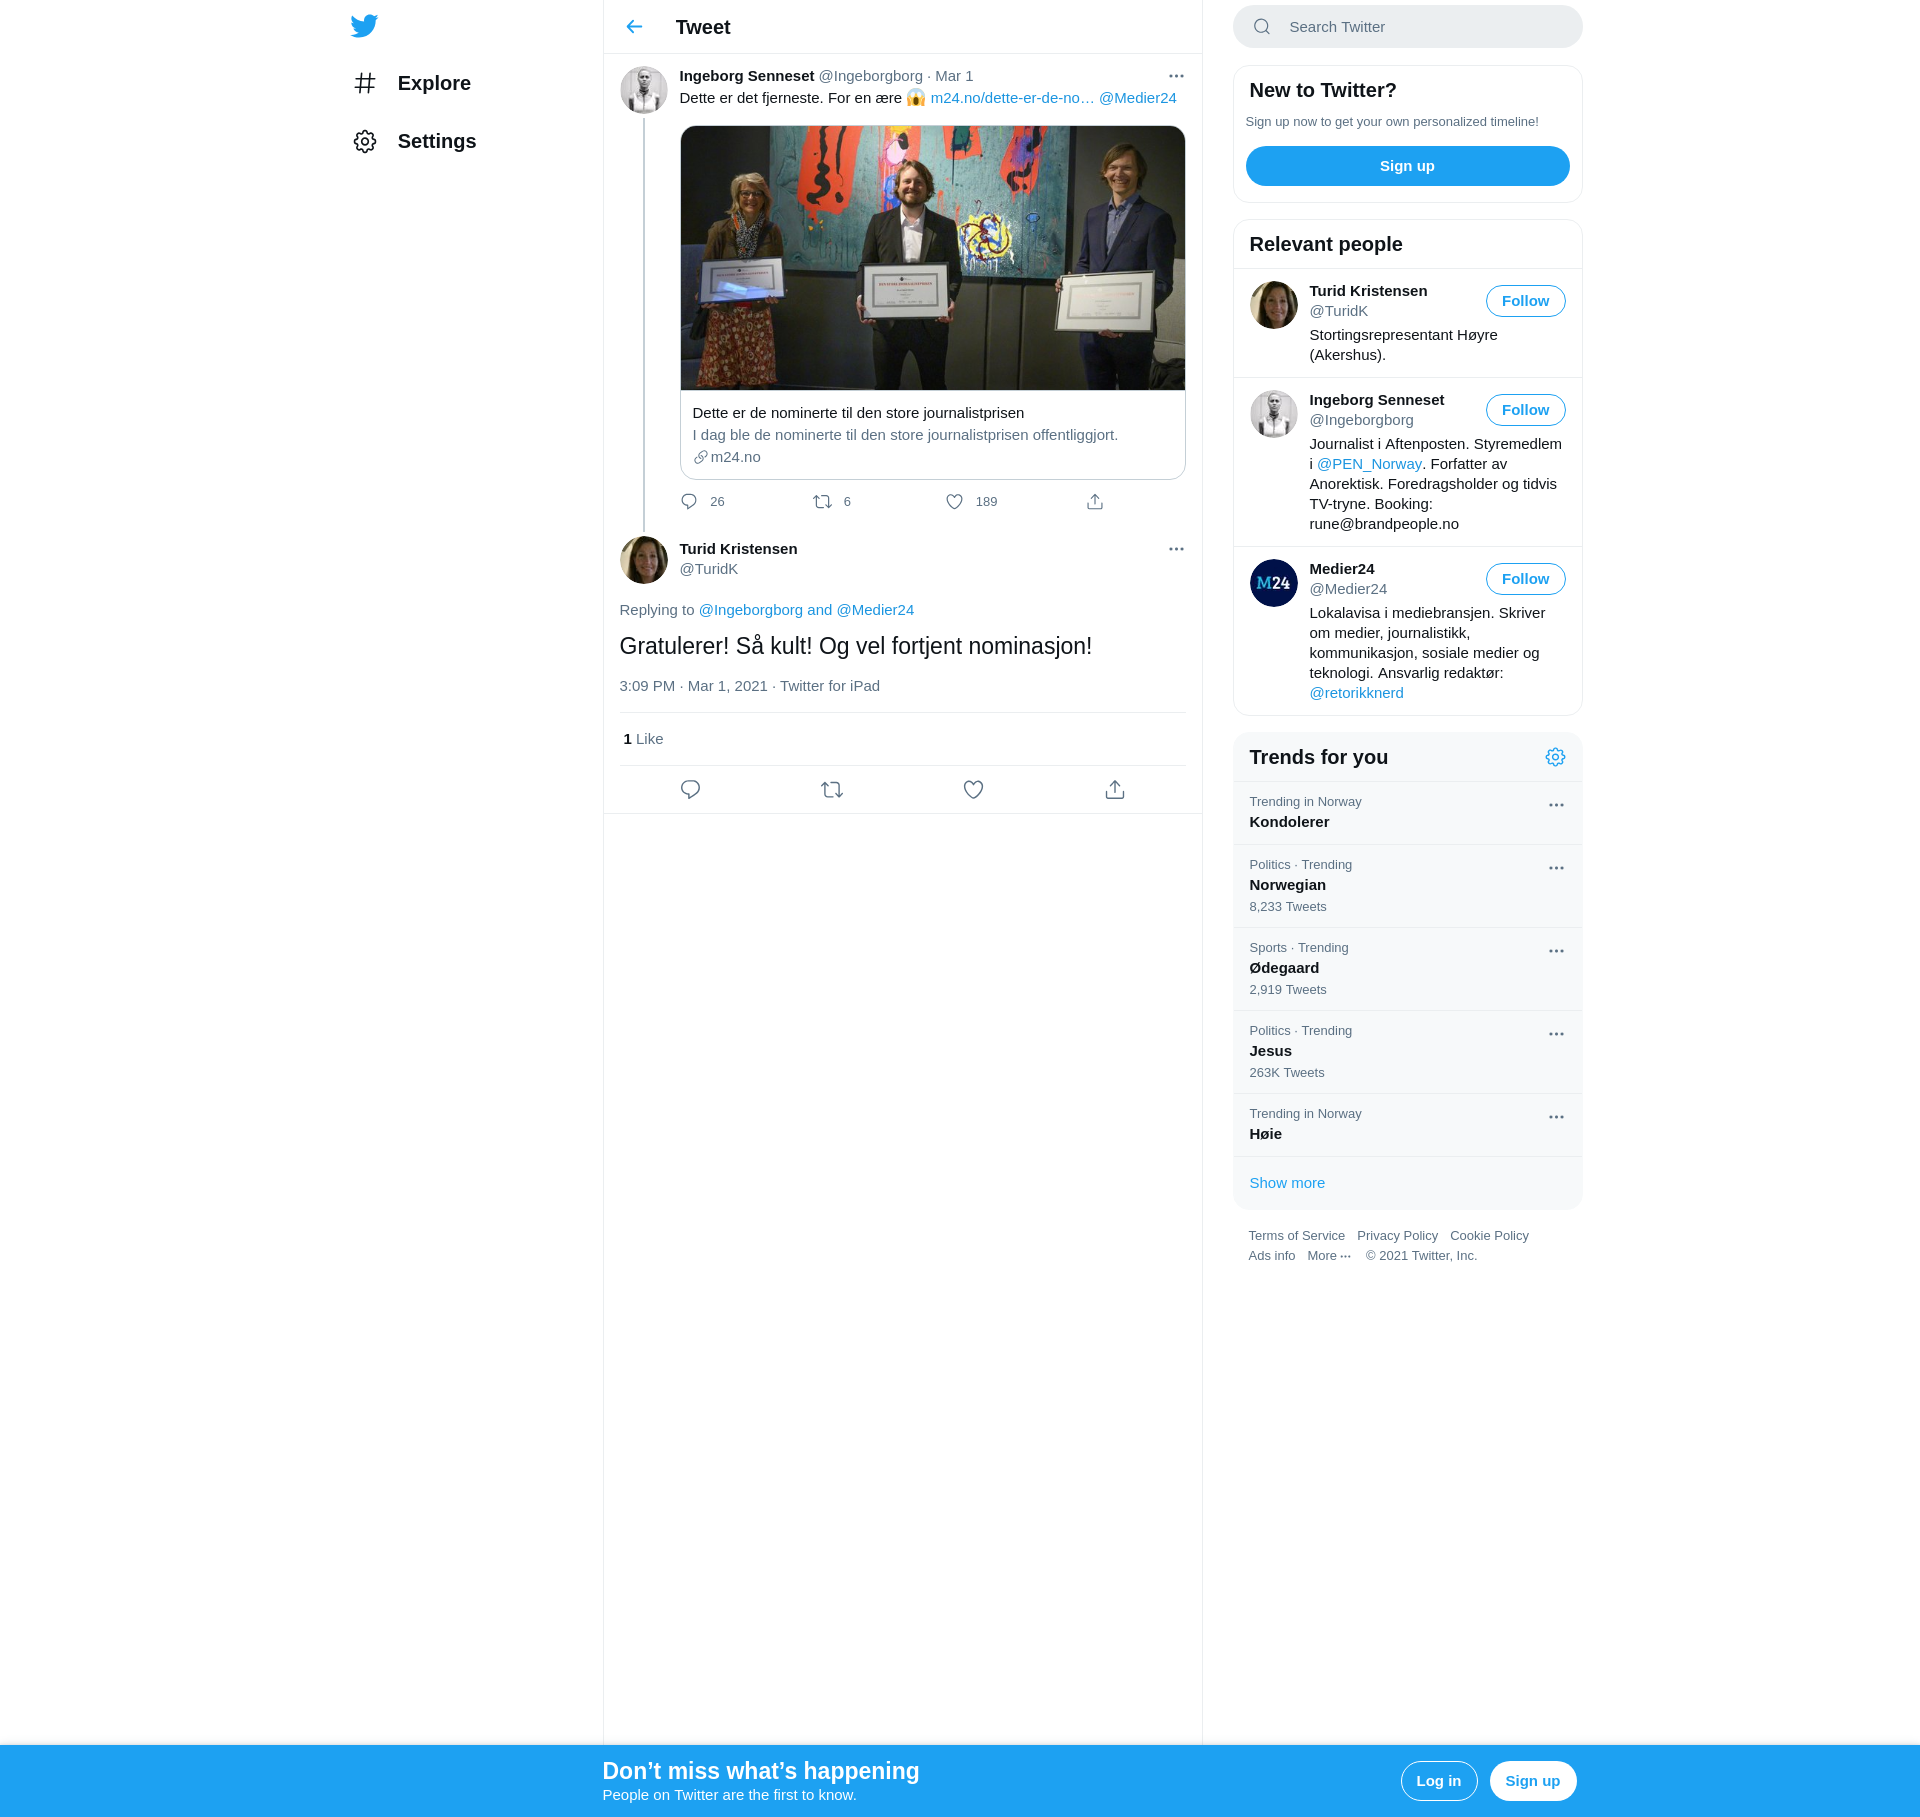
Task: Open Turid Kristensen's avatar in Relevant people
Action: [x=1274, y=305]
